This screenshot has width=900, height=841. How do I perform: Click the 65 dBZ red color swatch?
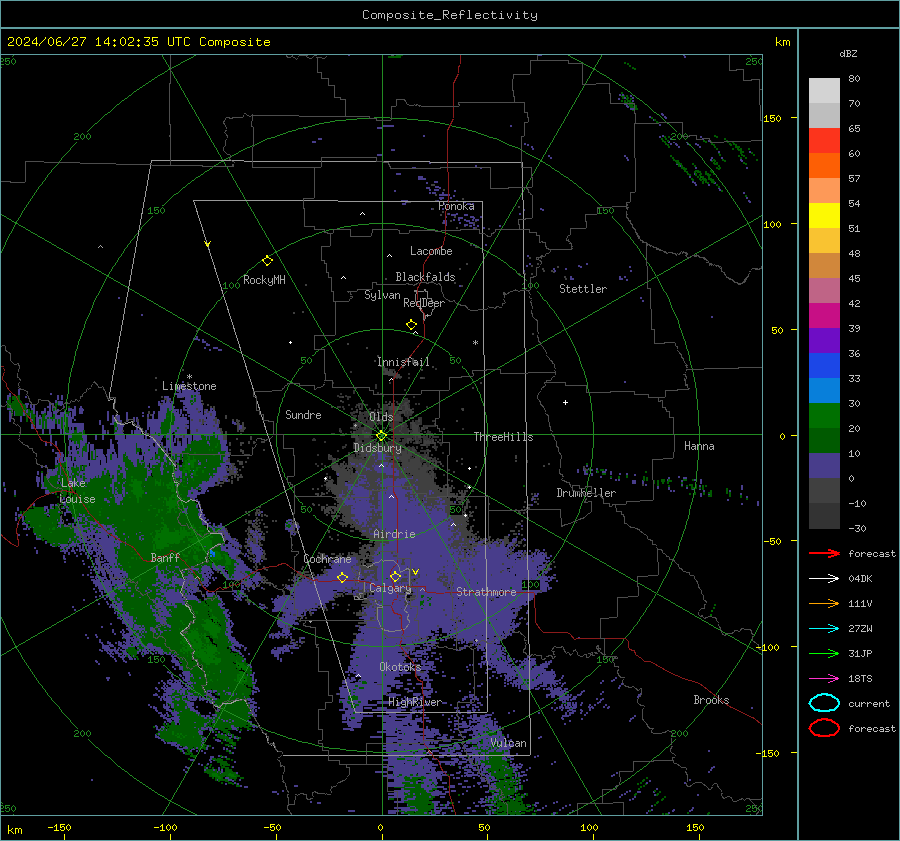pos(824,141)
